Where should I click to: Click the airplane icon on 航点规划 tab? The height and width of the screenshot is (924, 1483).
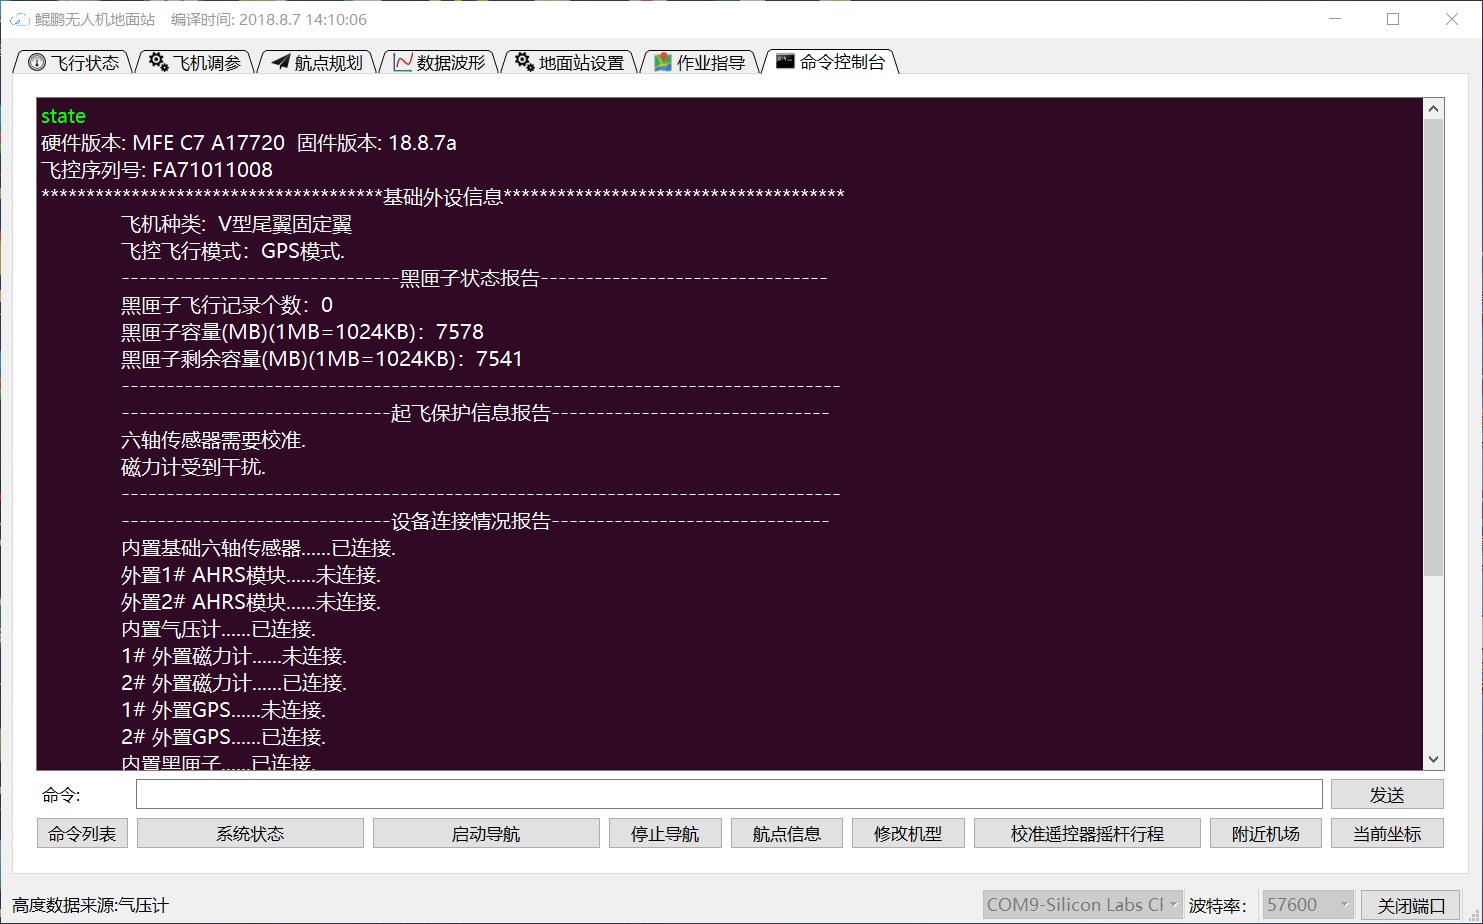(x=280, y=62)
